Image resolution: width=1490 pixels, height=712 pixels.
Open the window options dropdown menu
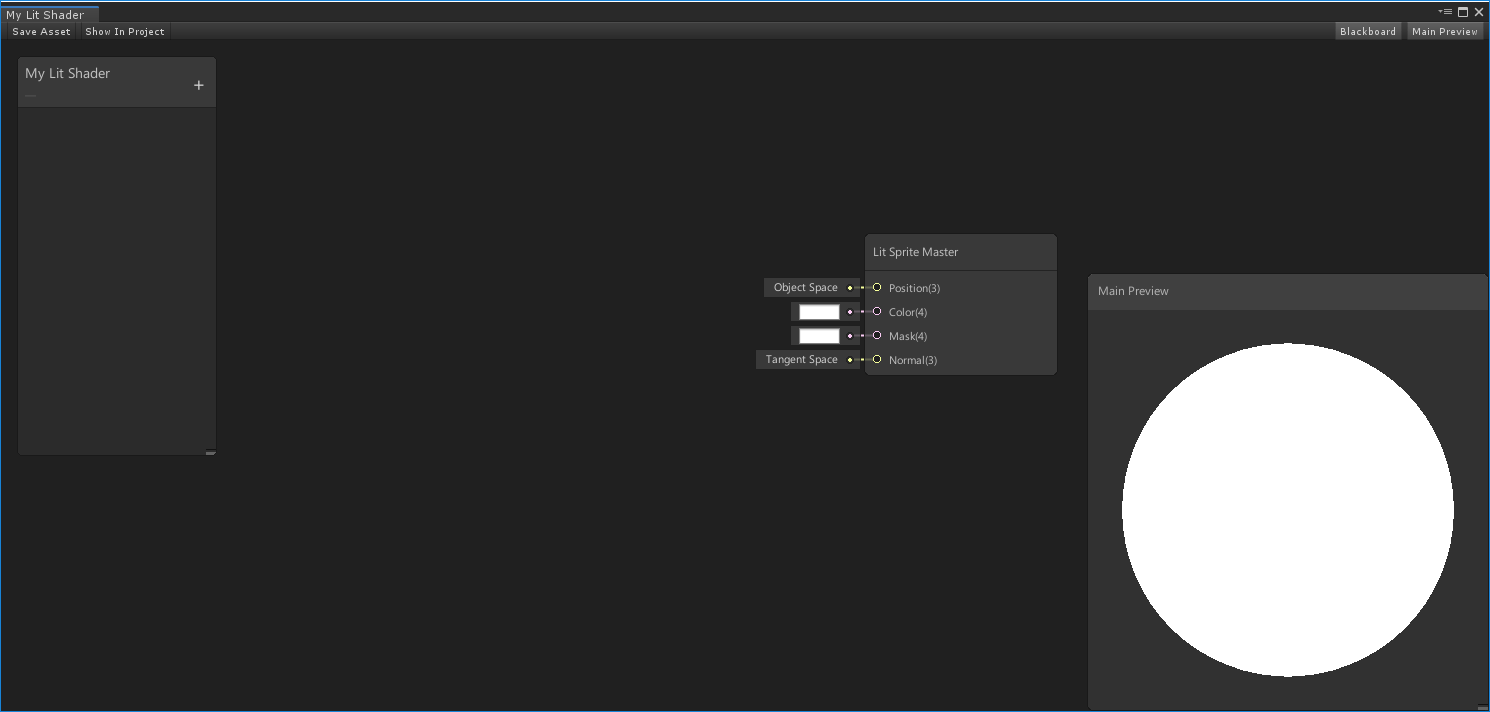coord(1443,11)
